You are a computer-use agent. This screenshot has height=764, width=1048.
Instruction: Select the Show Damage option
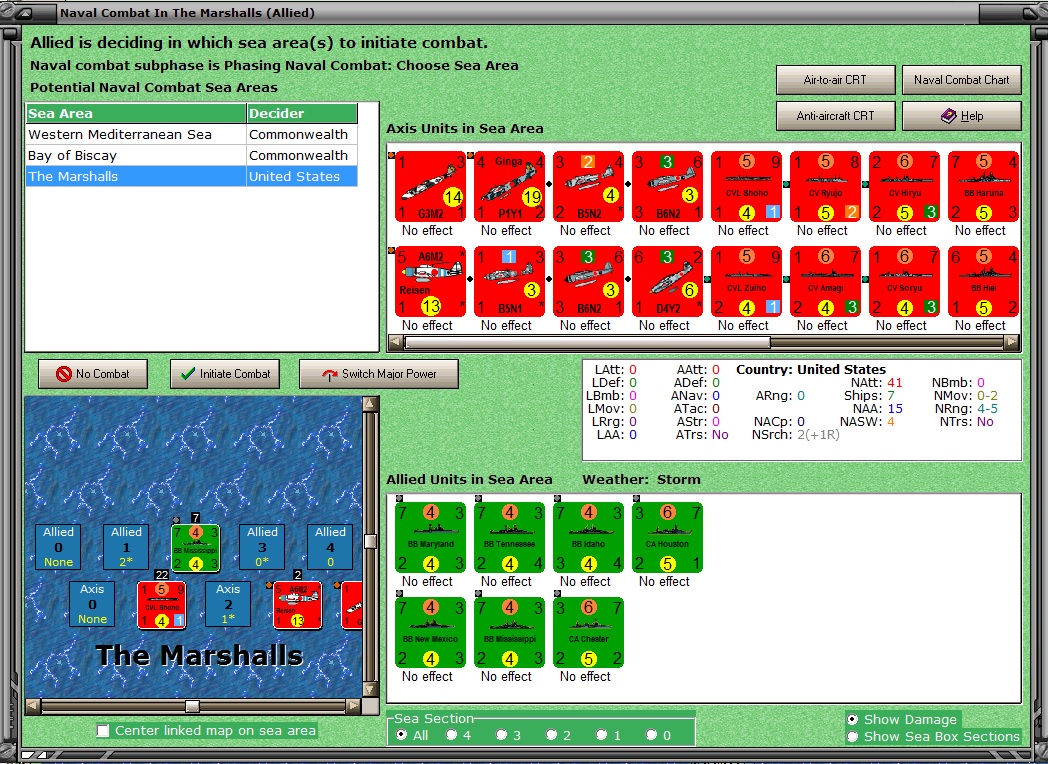[852, 719]
